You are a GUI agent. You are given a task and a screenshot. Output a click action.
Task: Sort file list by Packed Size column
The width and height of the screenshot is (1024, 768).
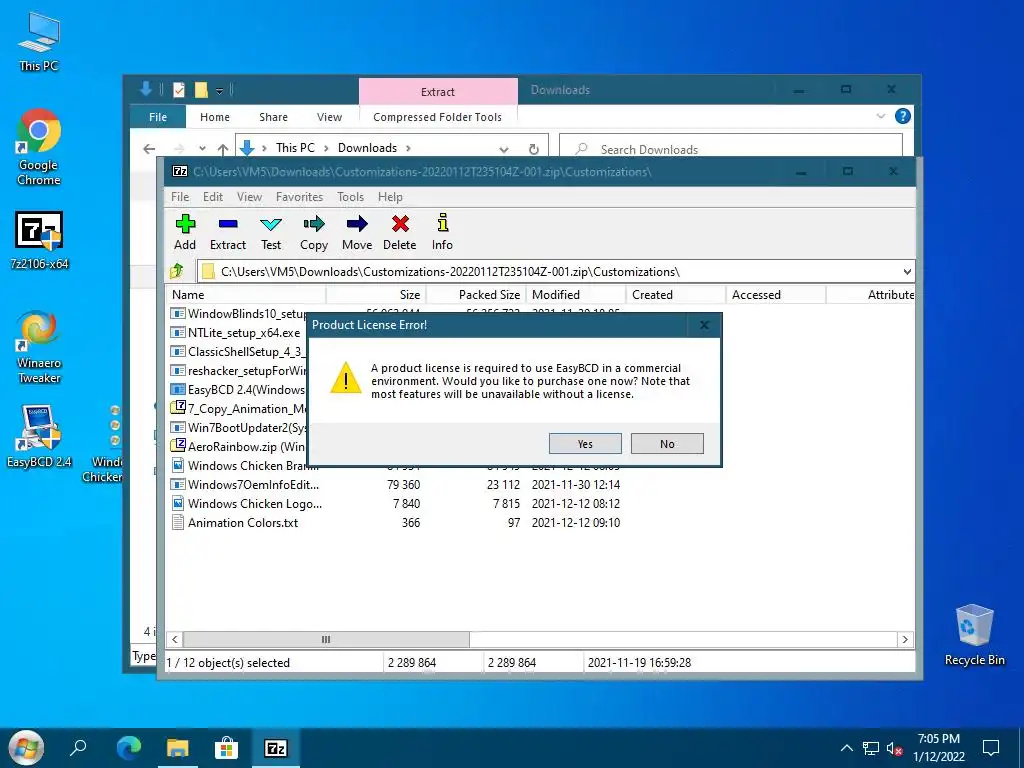[x=475, y=295]
